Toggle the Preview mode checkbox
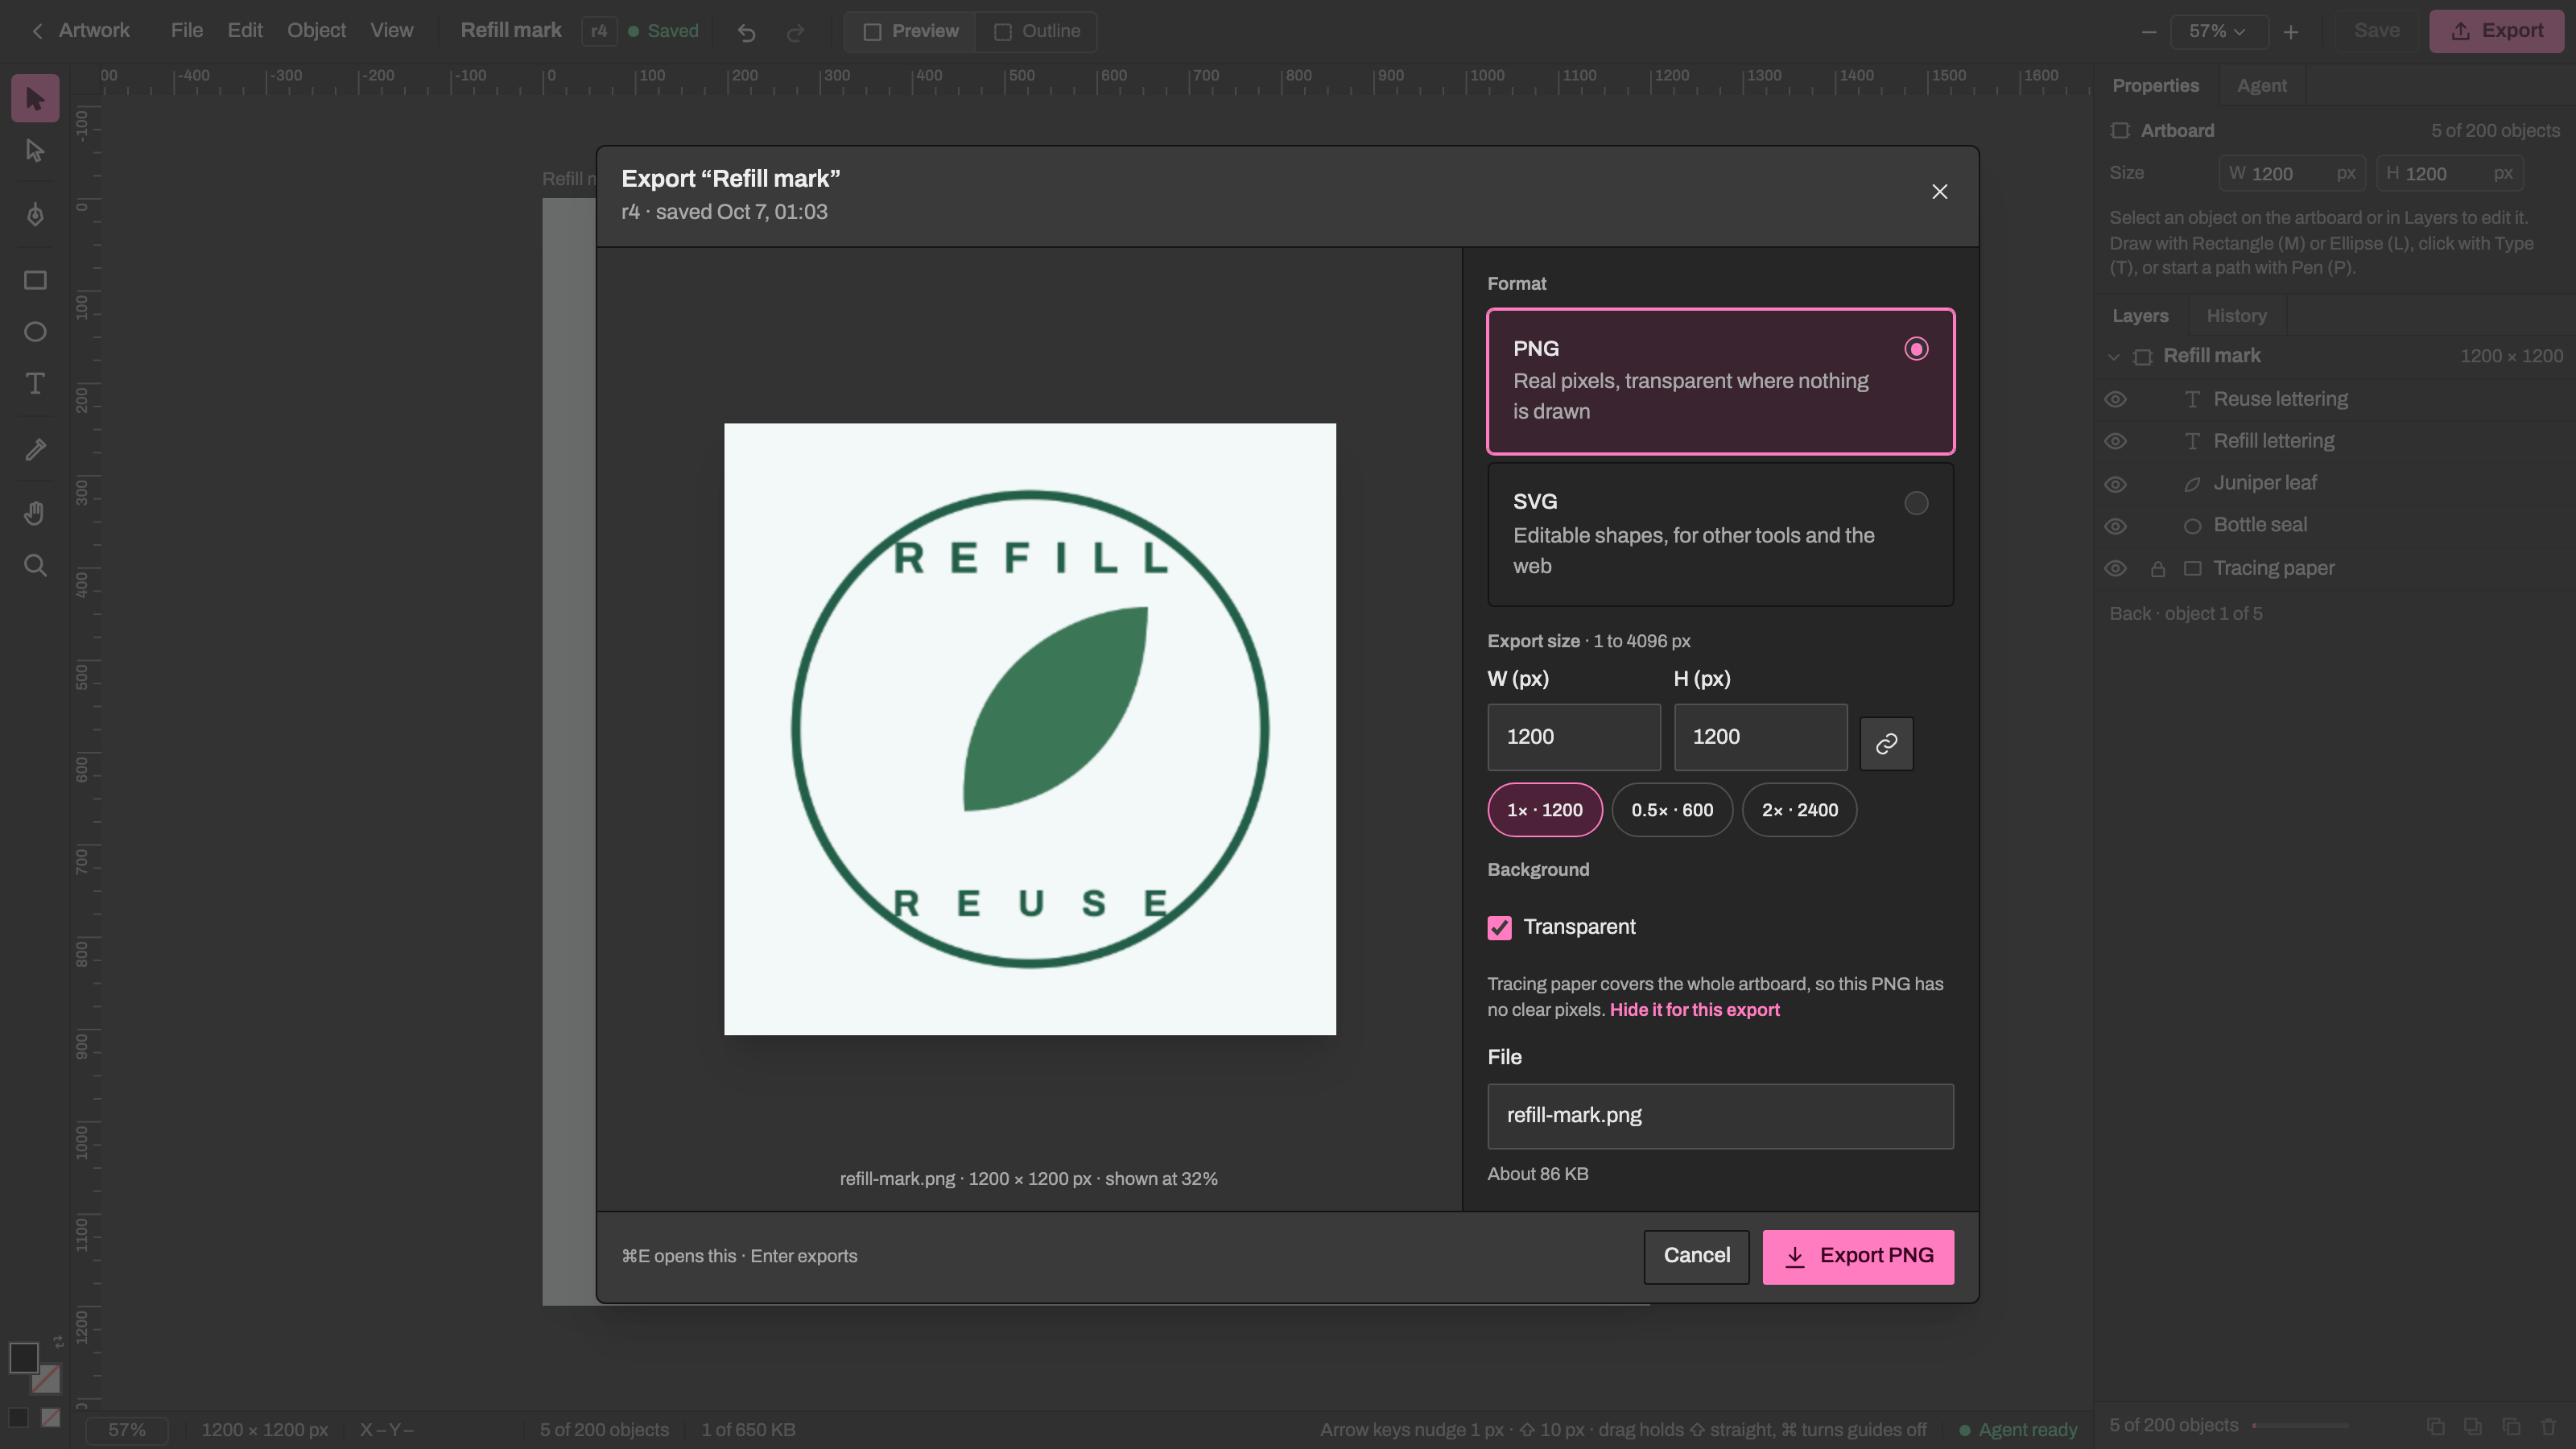This screenshot has width=2576, height=1449. click(910, 32)
